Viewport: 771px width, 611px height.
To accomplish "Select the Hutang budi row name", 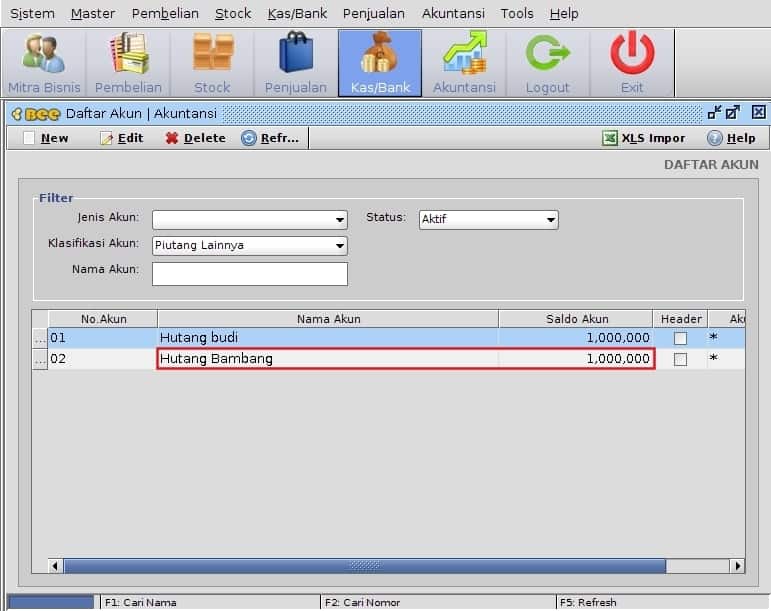I will coord(199,338).
